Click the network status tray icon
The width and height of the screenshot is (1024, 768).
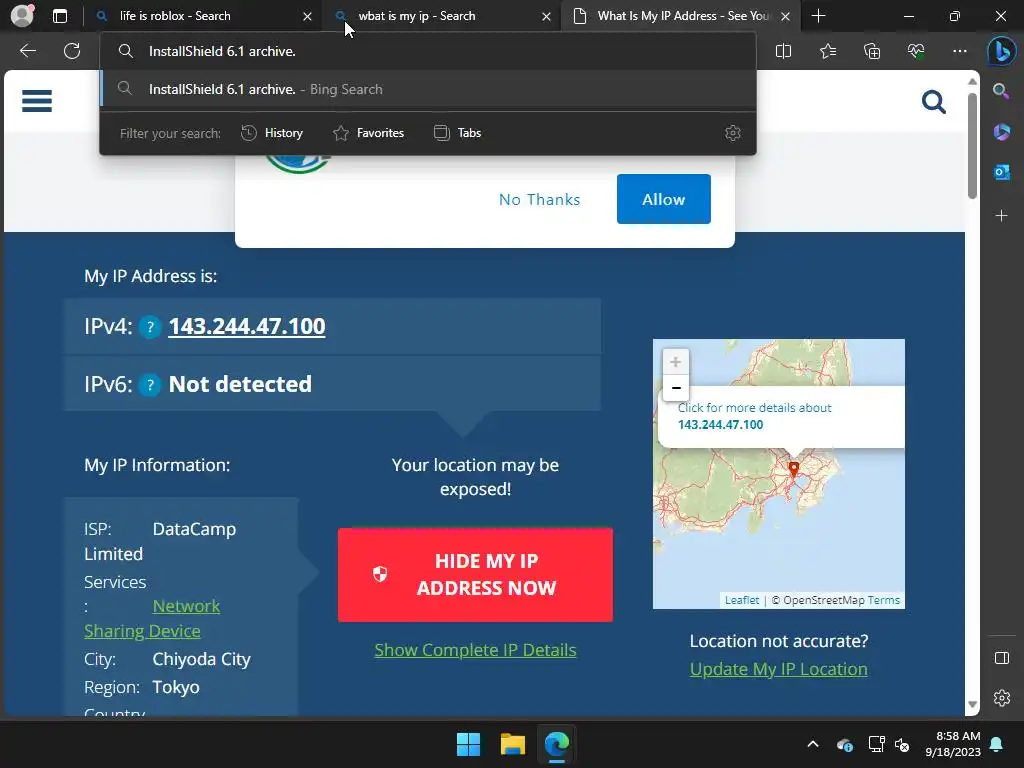click(876, 744)
